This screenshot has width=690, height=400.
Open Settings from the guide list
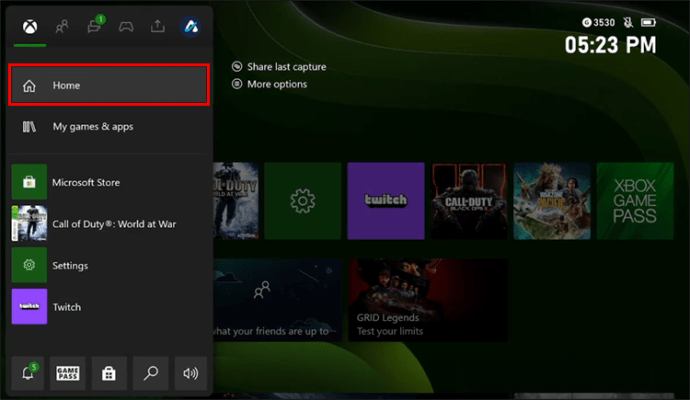coord(109,265)
